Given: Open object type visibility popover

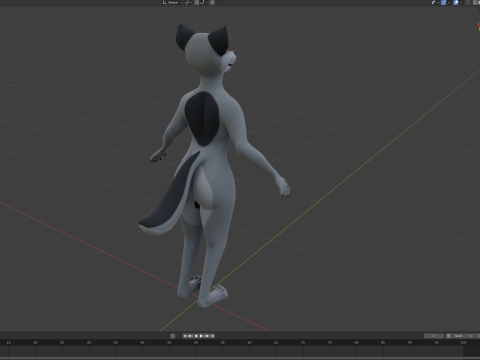Looking at the screenshot, I should tap(436, 2).
